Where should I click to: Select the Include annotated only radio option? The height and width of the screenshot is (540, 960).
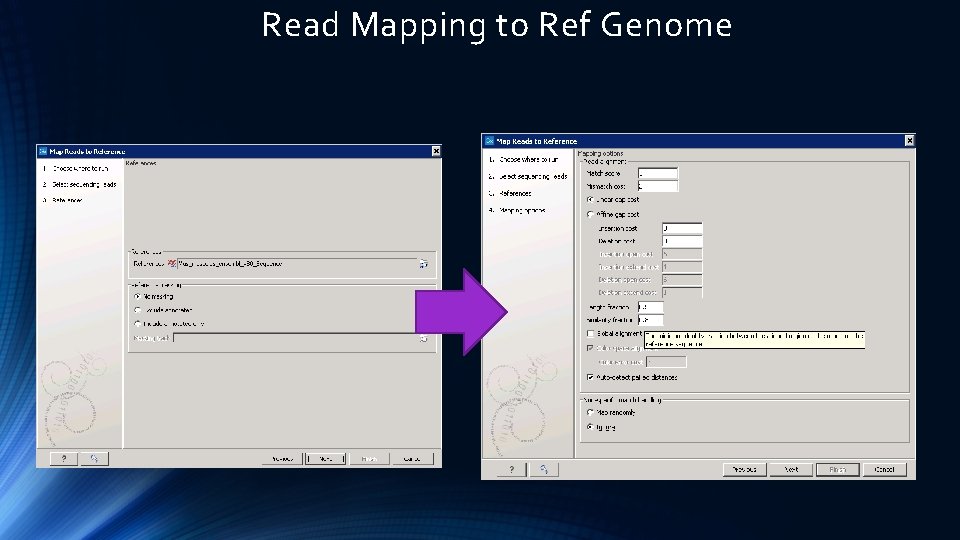pyautogui.click(x=137, y=324)
